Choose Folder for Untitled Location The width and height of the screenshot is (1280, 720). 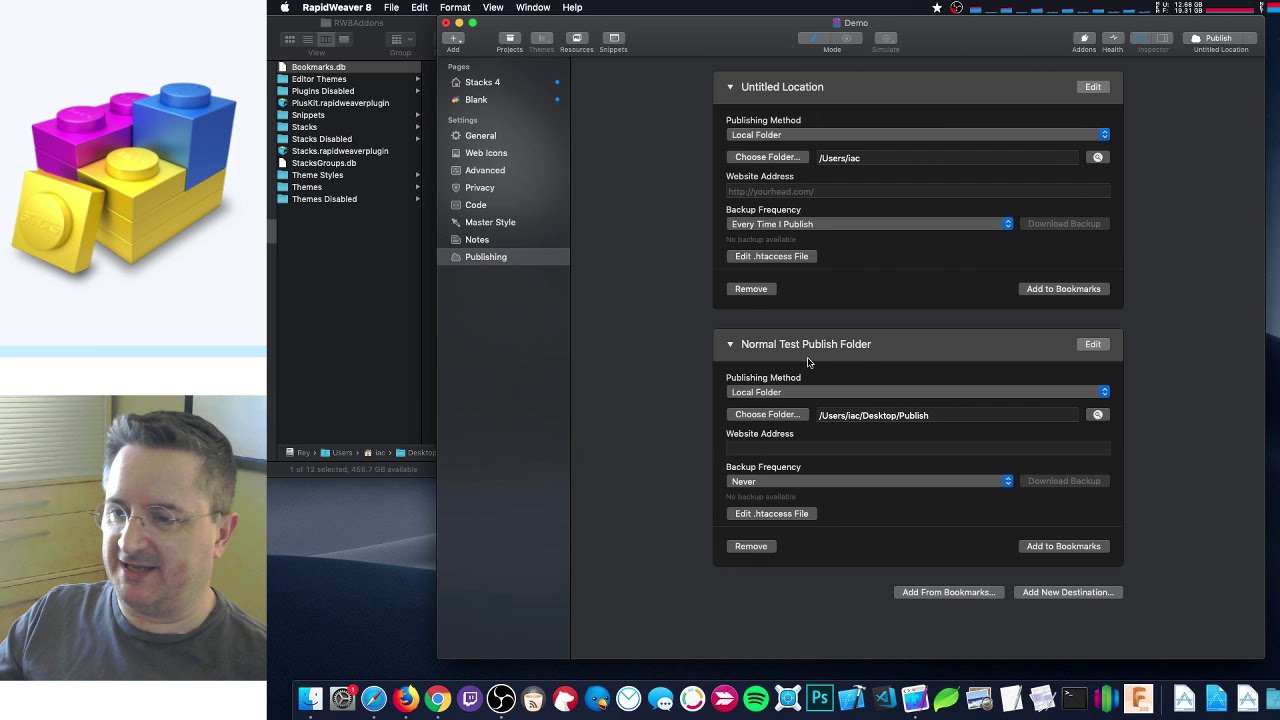click(x=767, y=157)
